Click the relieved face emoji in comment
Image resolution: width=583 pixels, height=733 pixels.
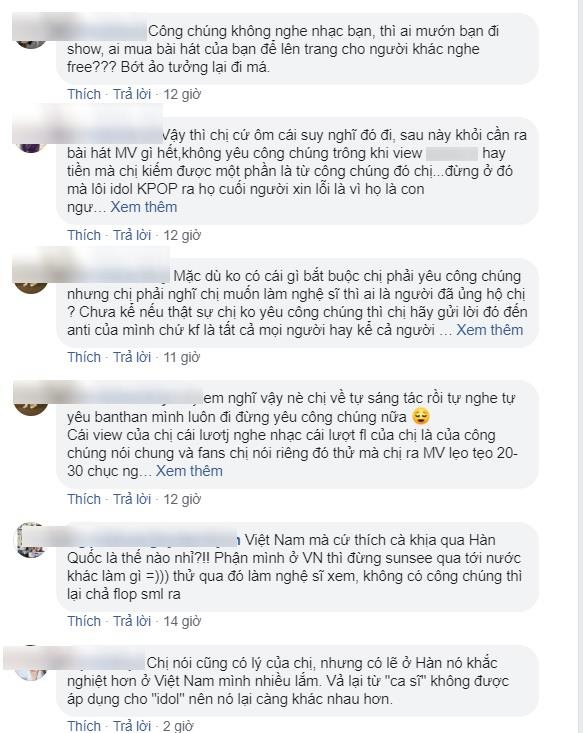coord(421,417)
